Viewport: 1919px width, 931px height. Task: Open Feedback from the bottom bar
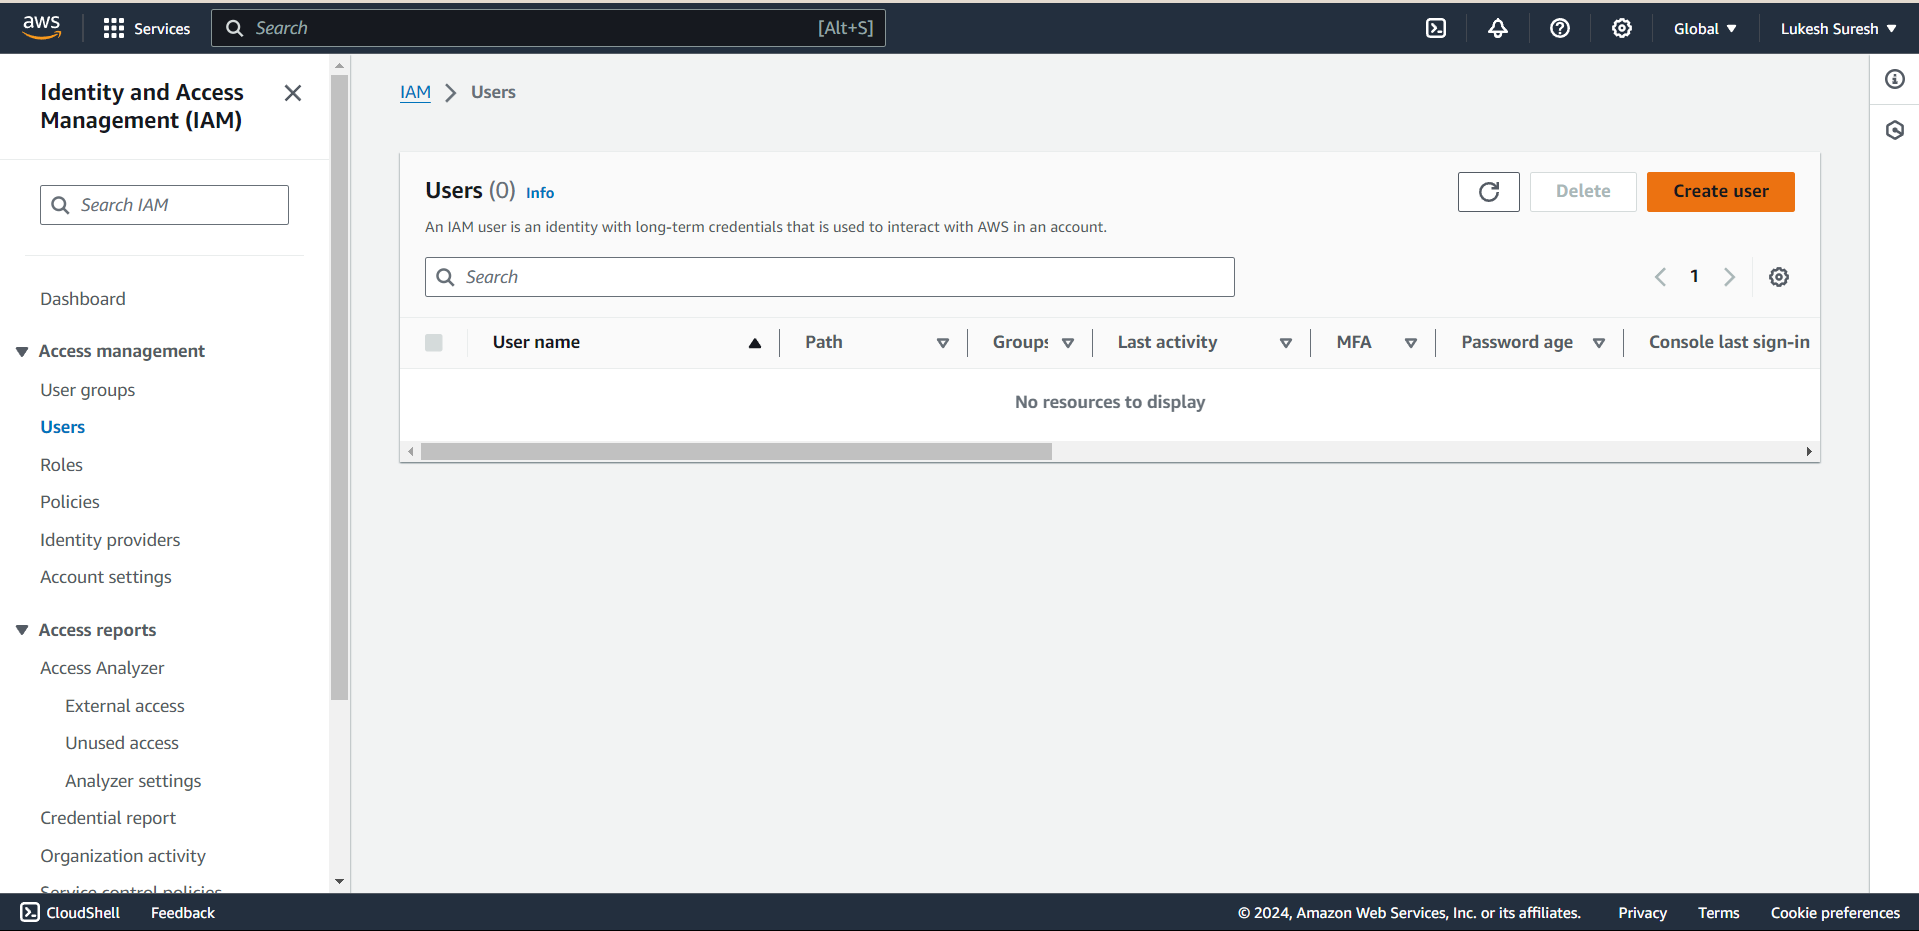click(x=182, y=912)
